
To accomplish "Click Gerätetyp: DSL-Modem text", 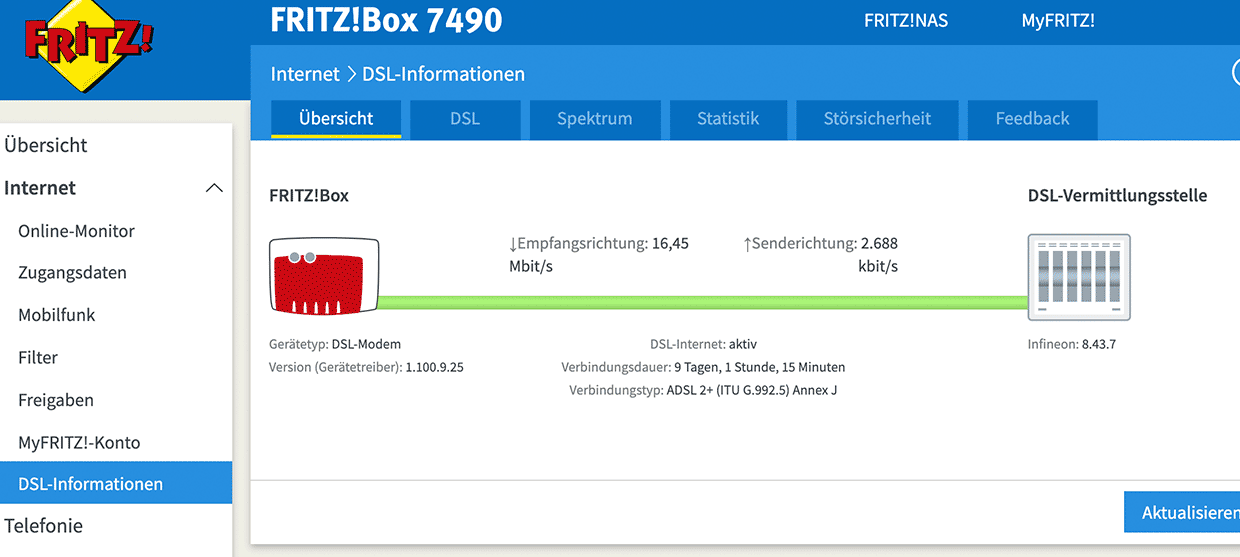I will tap(335, 344).
